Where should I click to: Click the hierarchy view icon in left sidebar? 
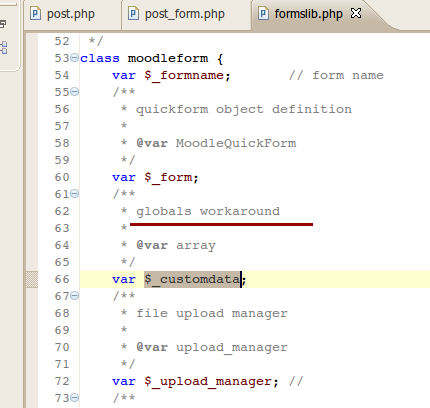click(4, 47)
